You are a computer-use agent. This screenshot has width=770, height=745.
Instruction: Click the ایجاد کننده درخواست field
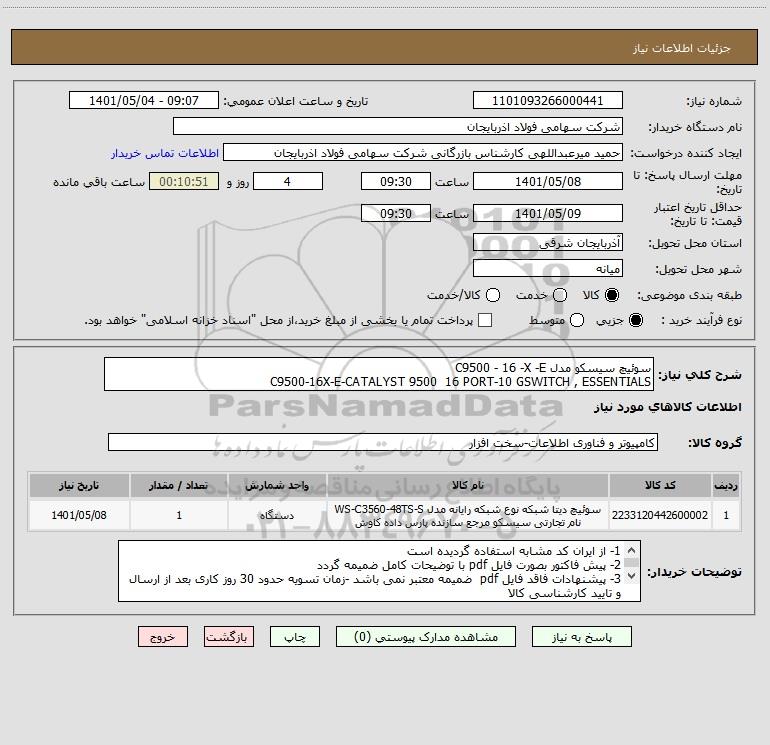click(x=423, y=152)
